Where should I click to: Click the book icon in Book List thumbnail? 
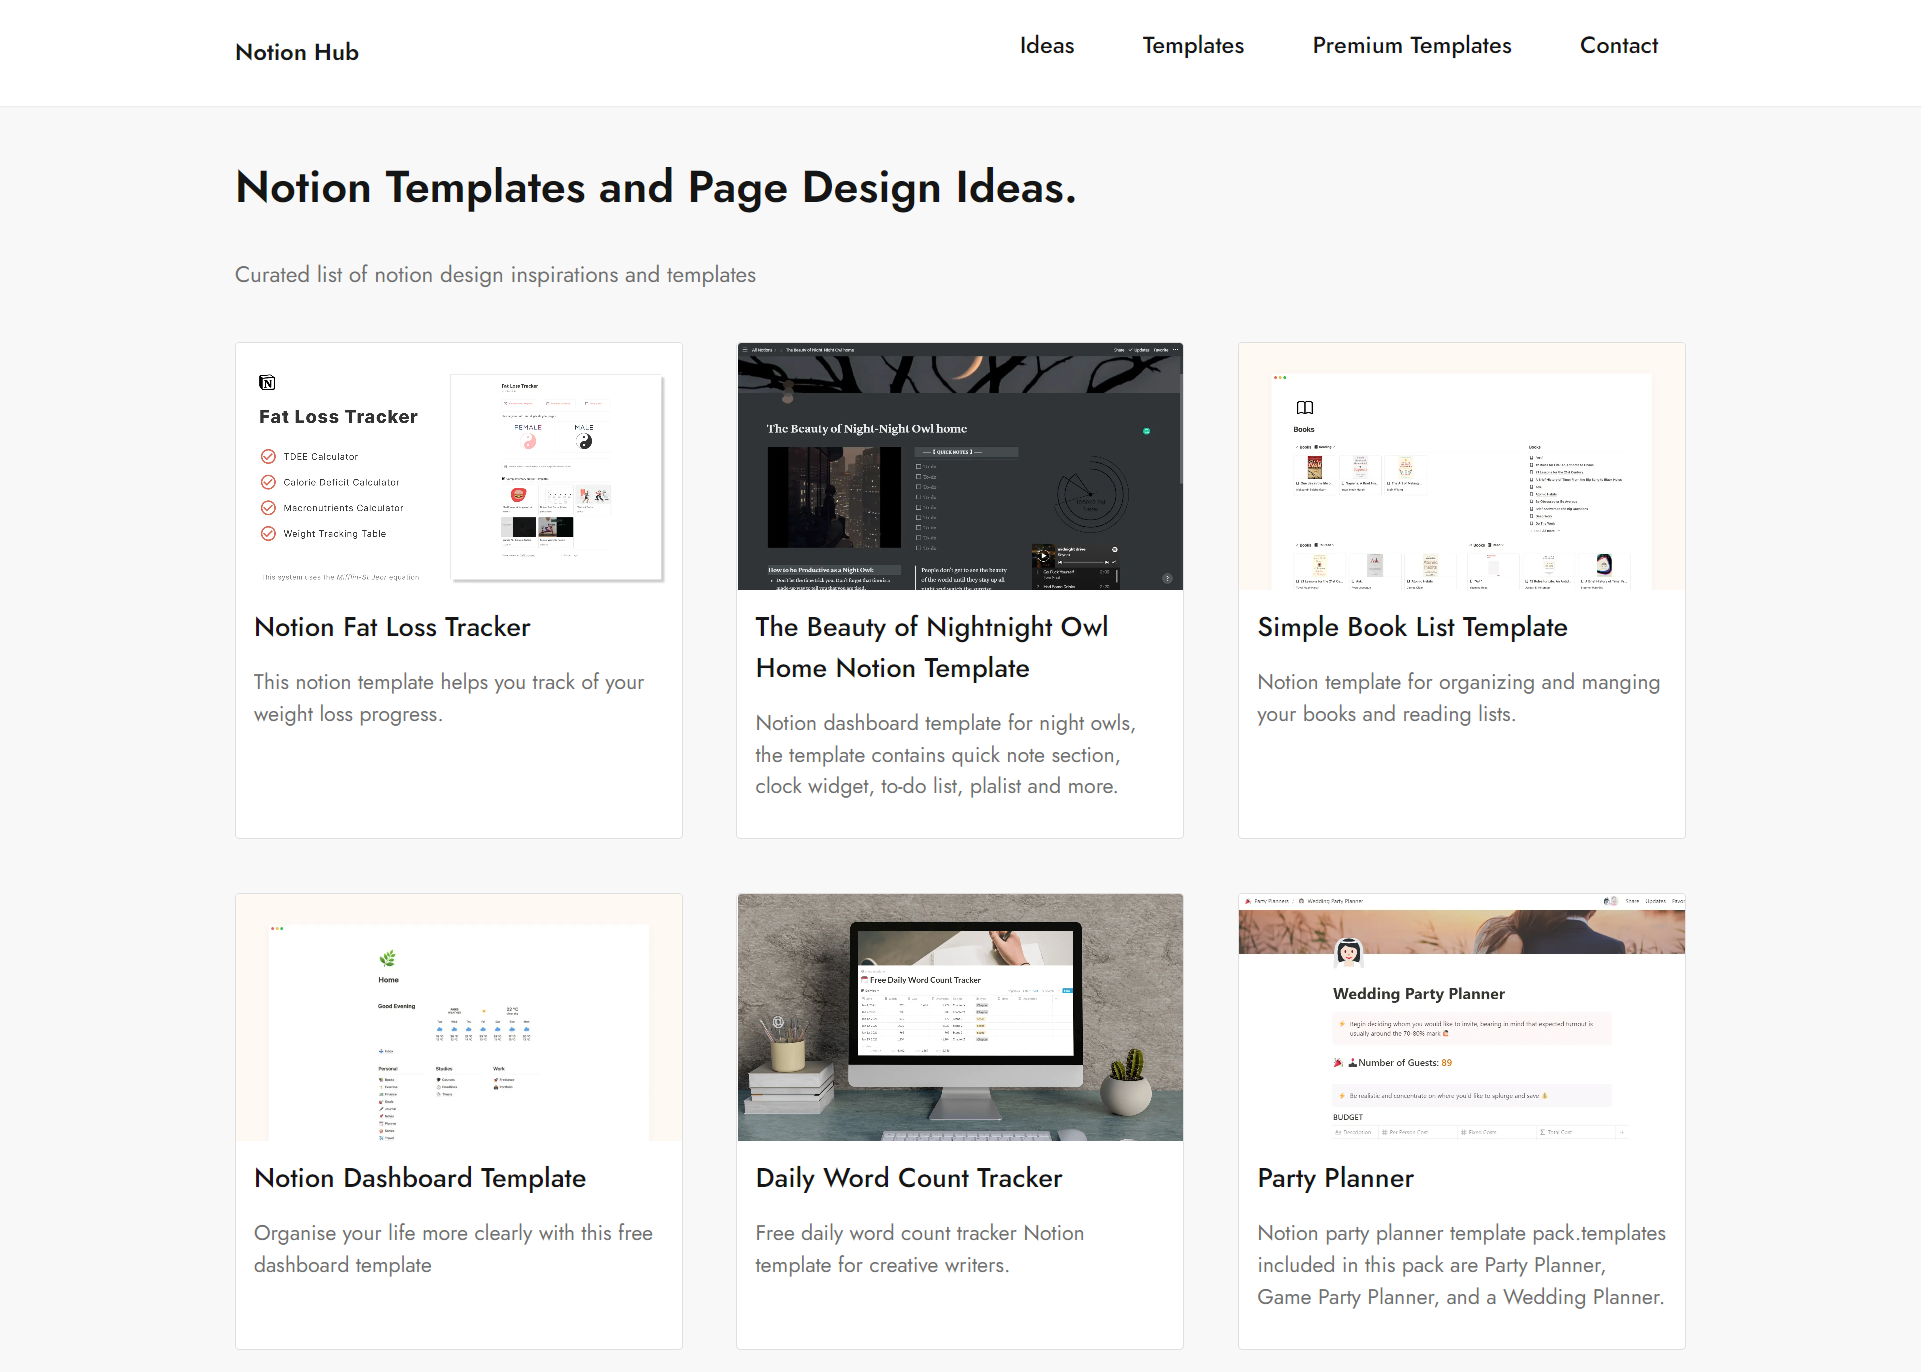click(x=1304, y=407)
